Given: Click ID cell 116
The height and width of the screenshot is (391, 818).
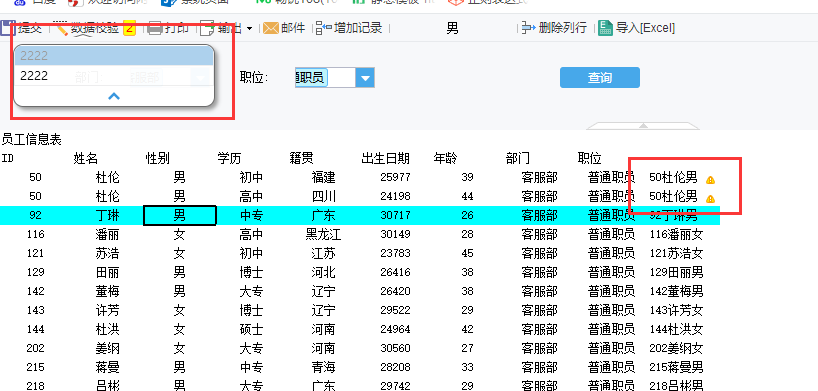Looking at the screenshot, I should pyautogui.click(x=35, y=234).
